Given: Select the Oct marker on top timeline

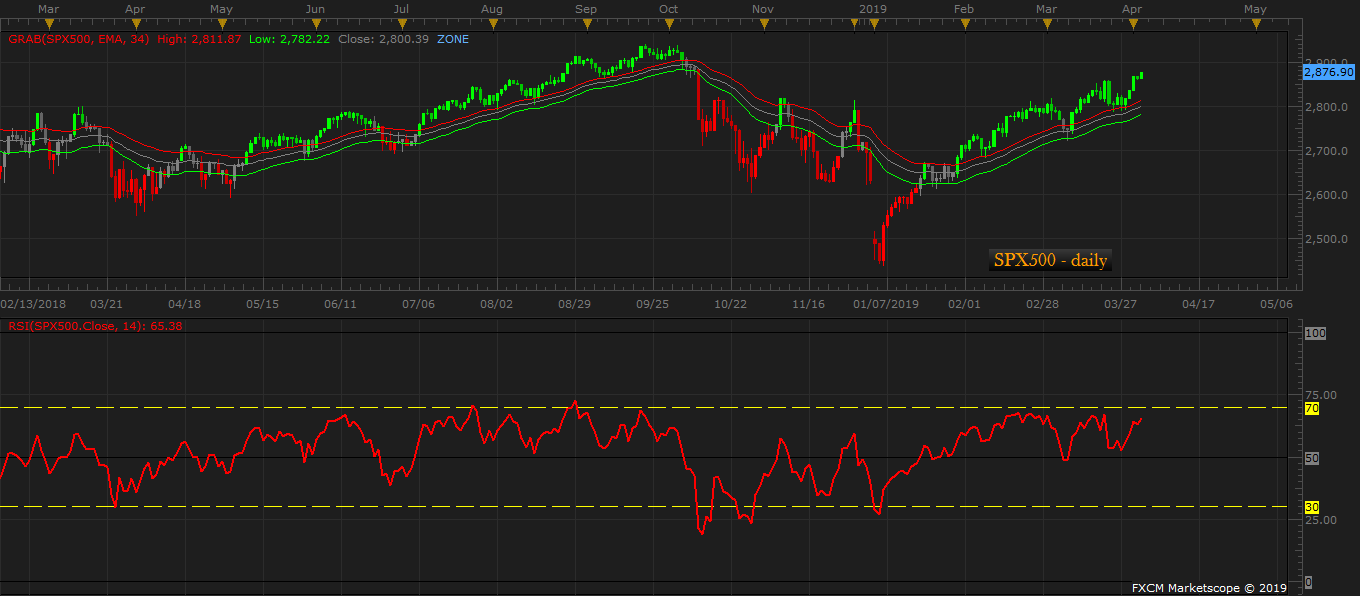Looking at the screenshot, I should 668,24.
